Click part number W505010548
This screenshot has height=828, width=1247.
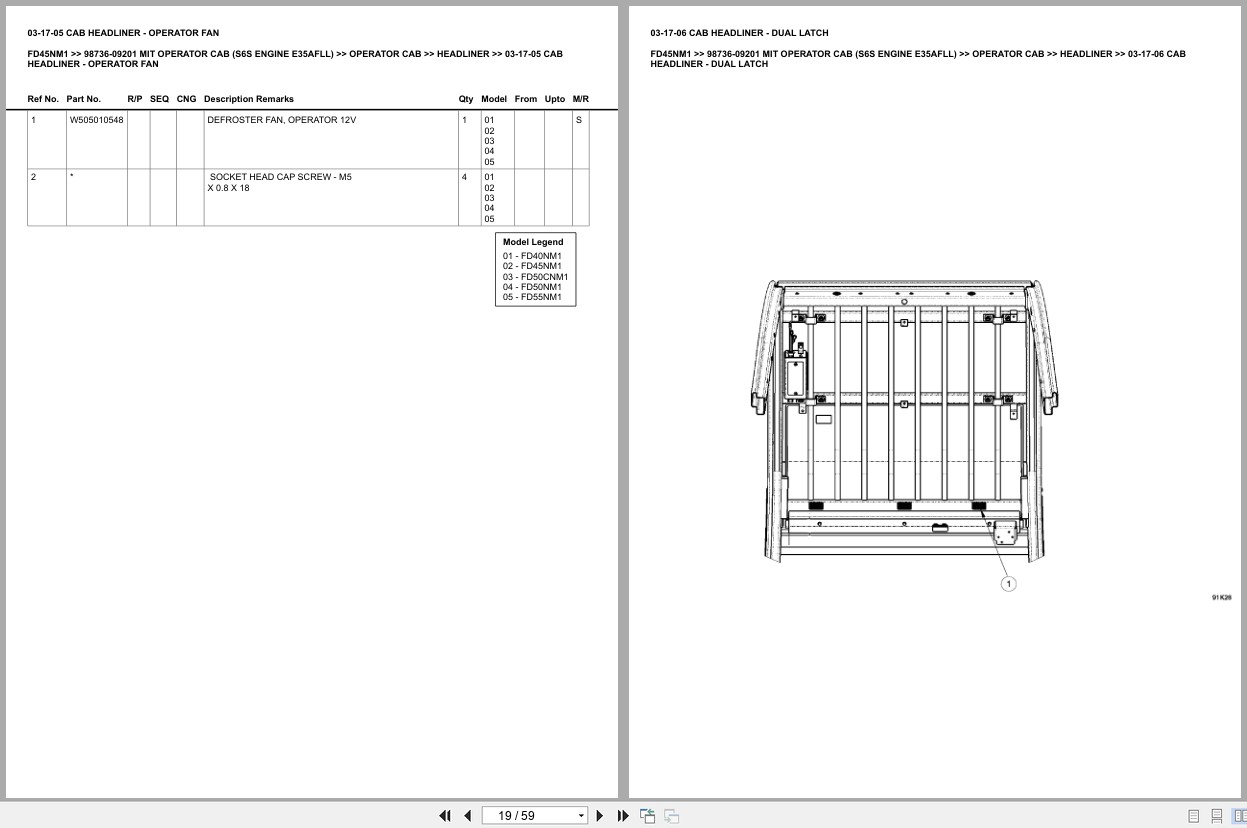[97, 120]
